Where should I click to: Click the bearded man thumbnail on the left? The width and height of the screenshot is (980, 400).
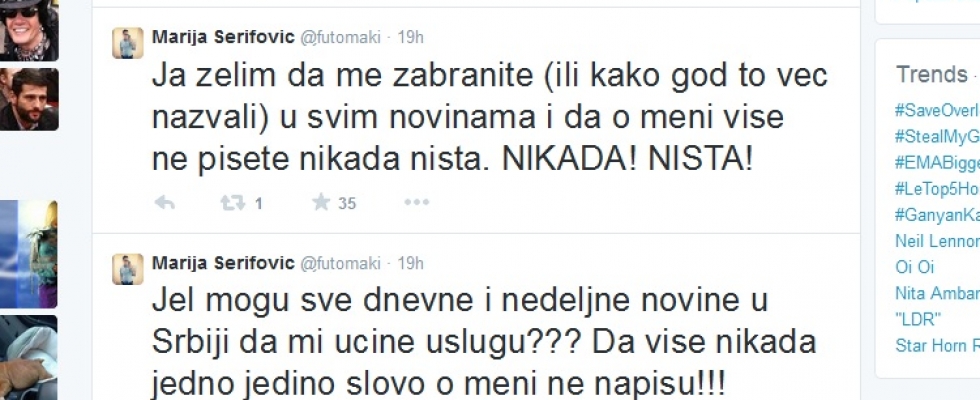coord(28,99)
